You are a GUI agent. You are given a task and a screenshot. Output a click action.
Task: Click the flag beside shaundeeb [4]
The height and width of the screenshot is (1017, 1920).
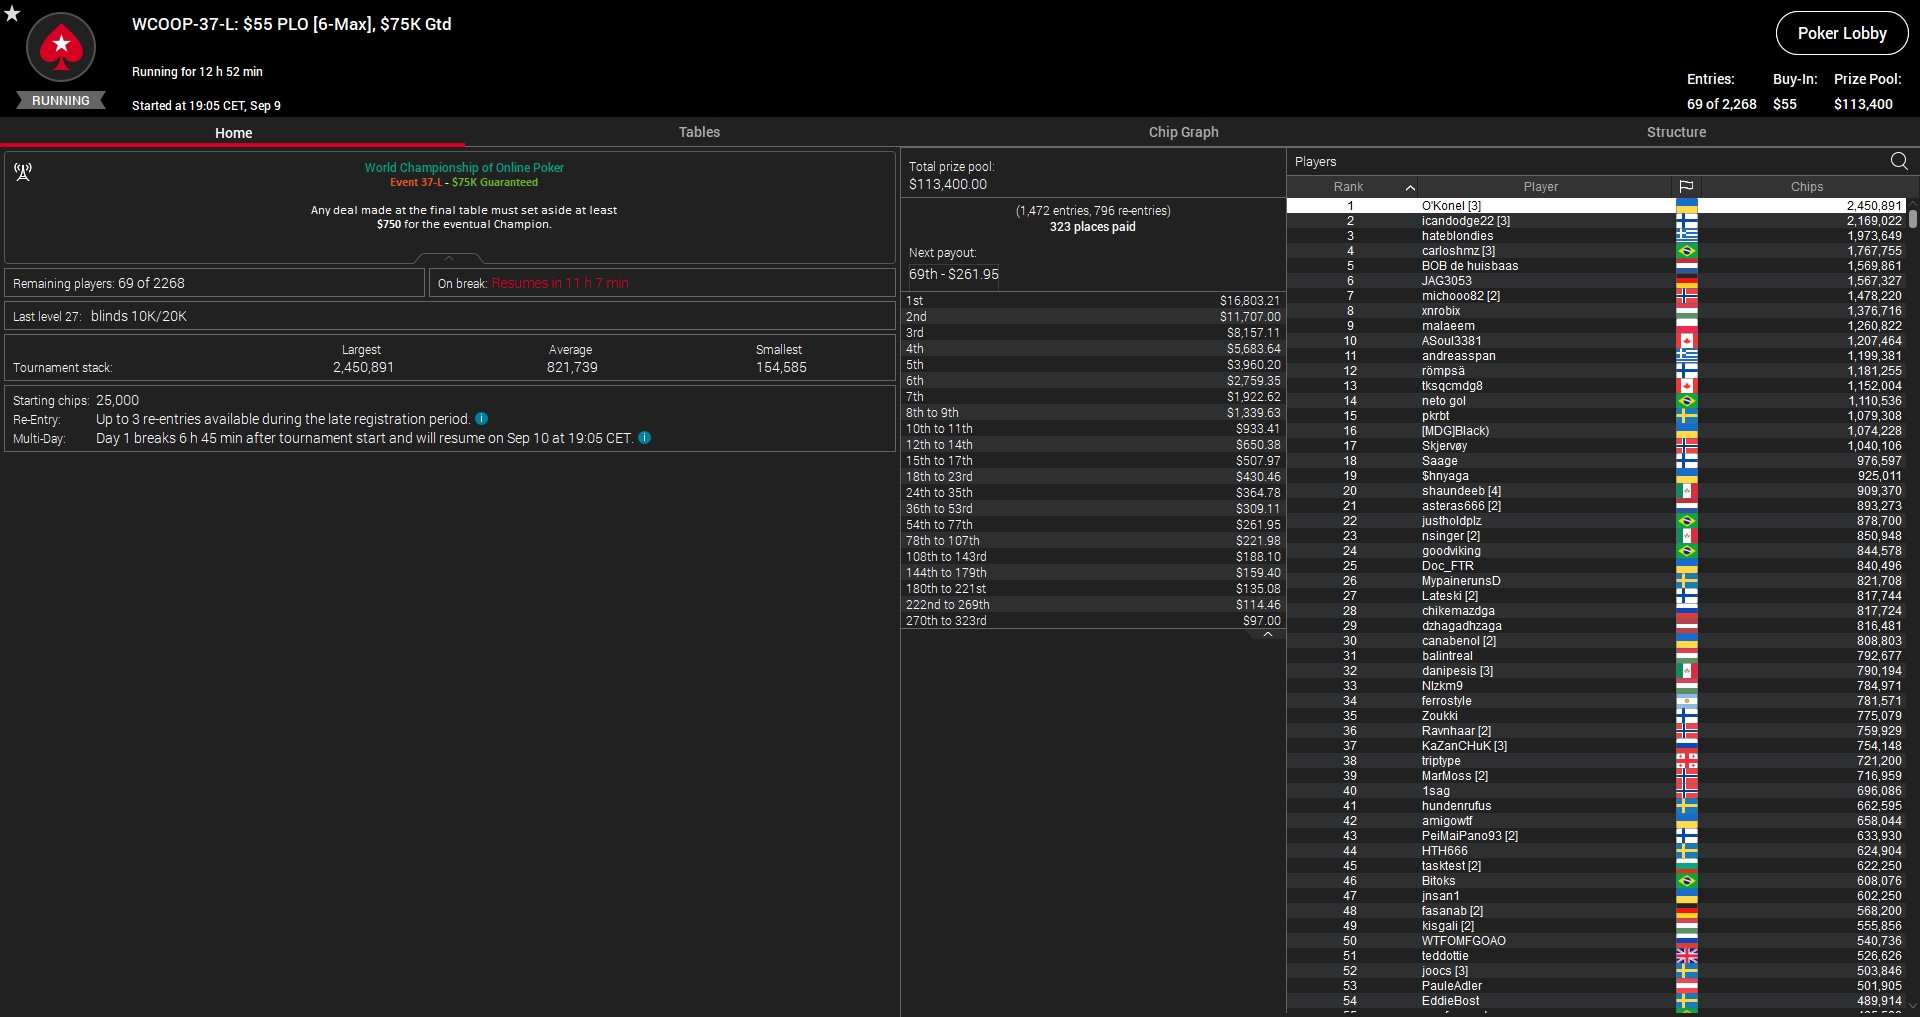[x=1687, y=491]
